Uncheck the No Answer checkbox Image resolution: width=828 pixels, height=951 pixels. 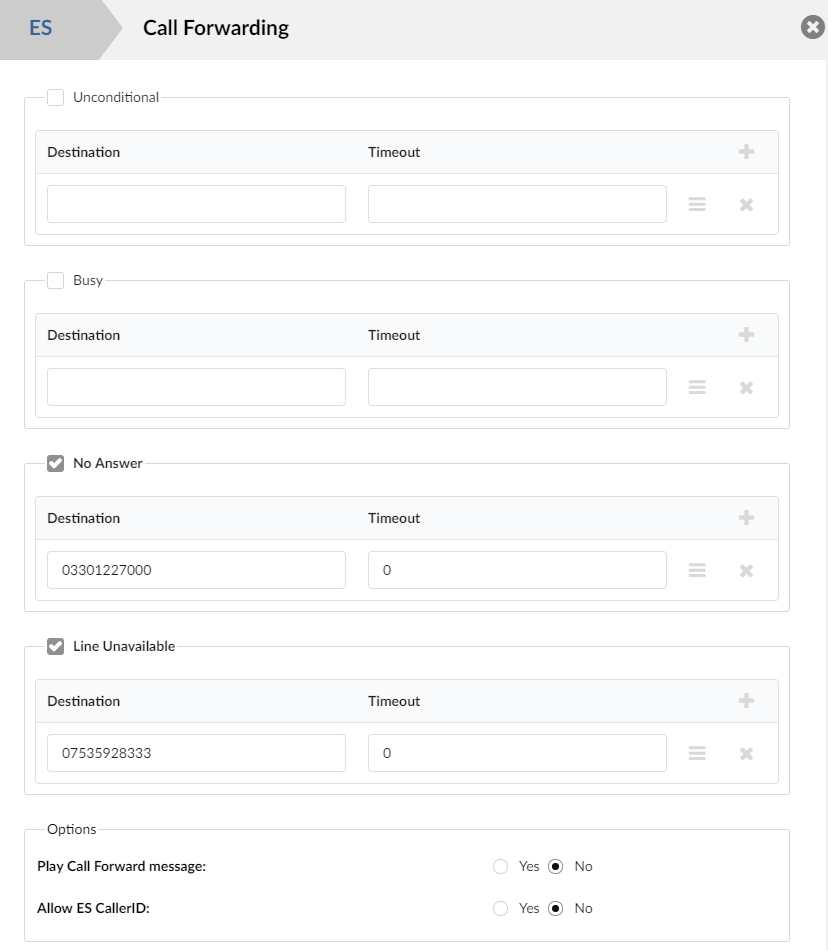coord(56,464)
